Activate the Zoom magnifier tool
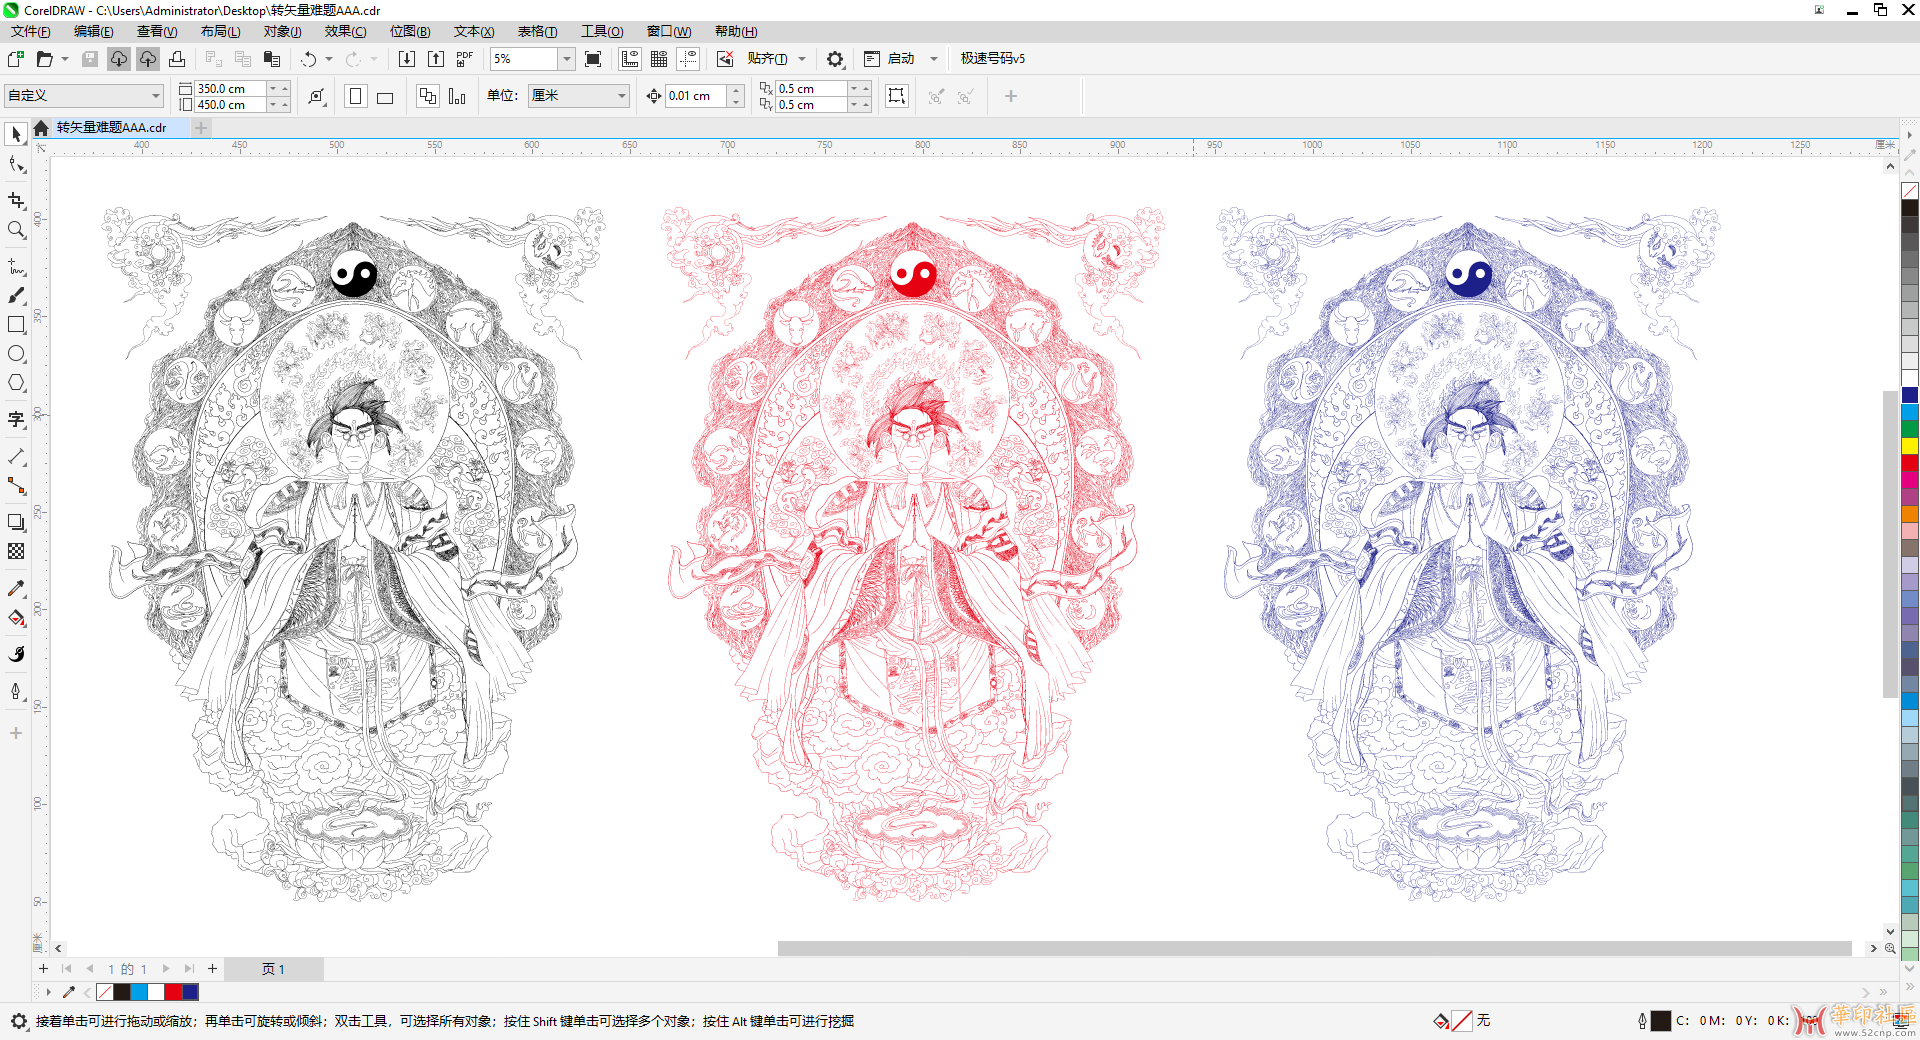Screen dimensions: 1920x1040 (16, 230)
